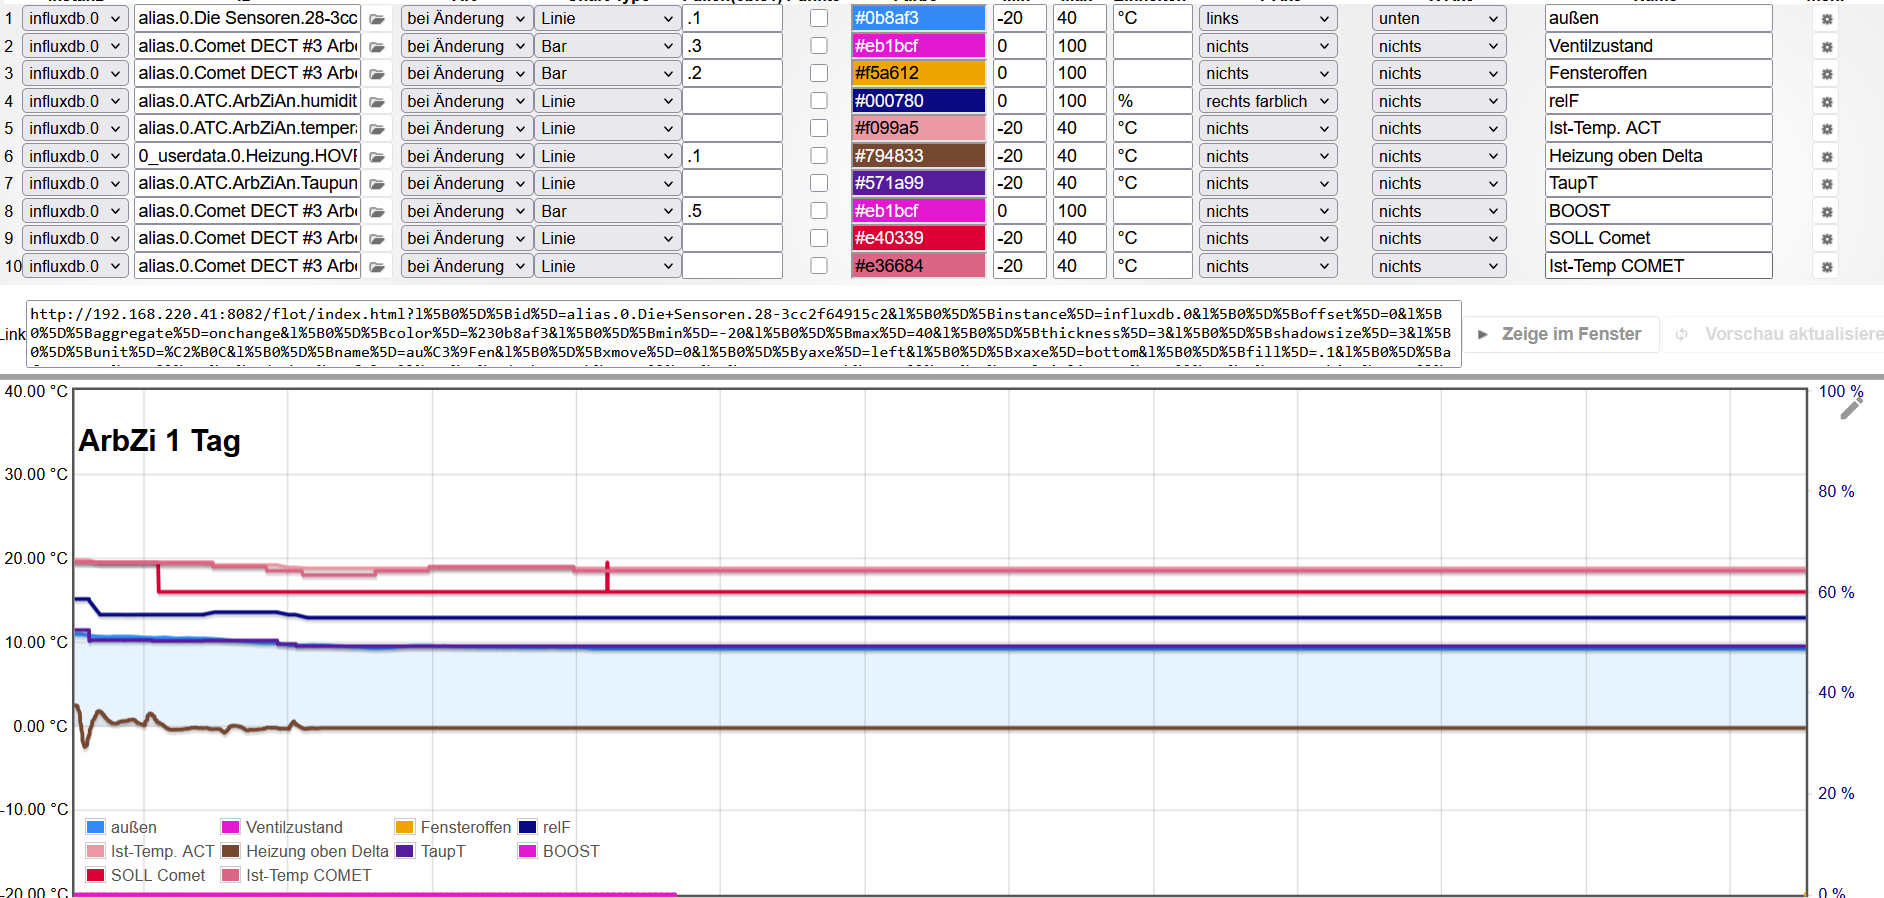Click 'SOLL Comet' legend entry in chart
This screenshot has width=1884, height=898.
pyautogui.click(x=158, y=875)
